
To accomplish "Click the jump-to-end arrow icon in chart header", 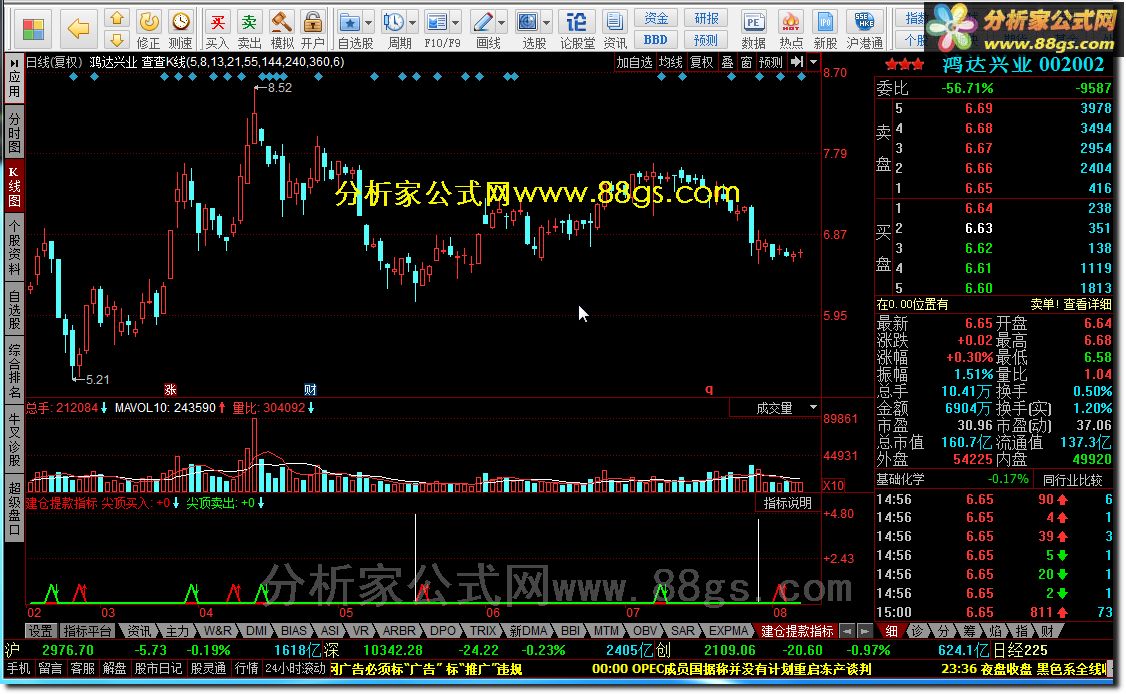I will (796, 63).
